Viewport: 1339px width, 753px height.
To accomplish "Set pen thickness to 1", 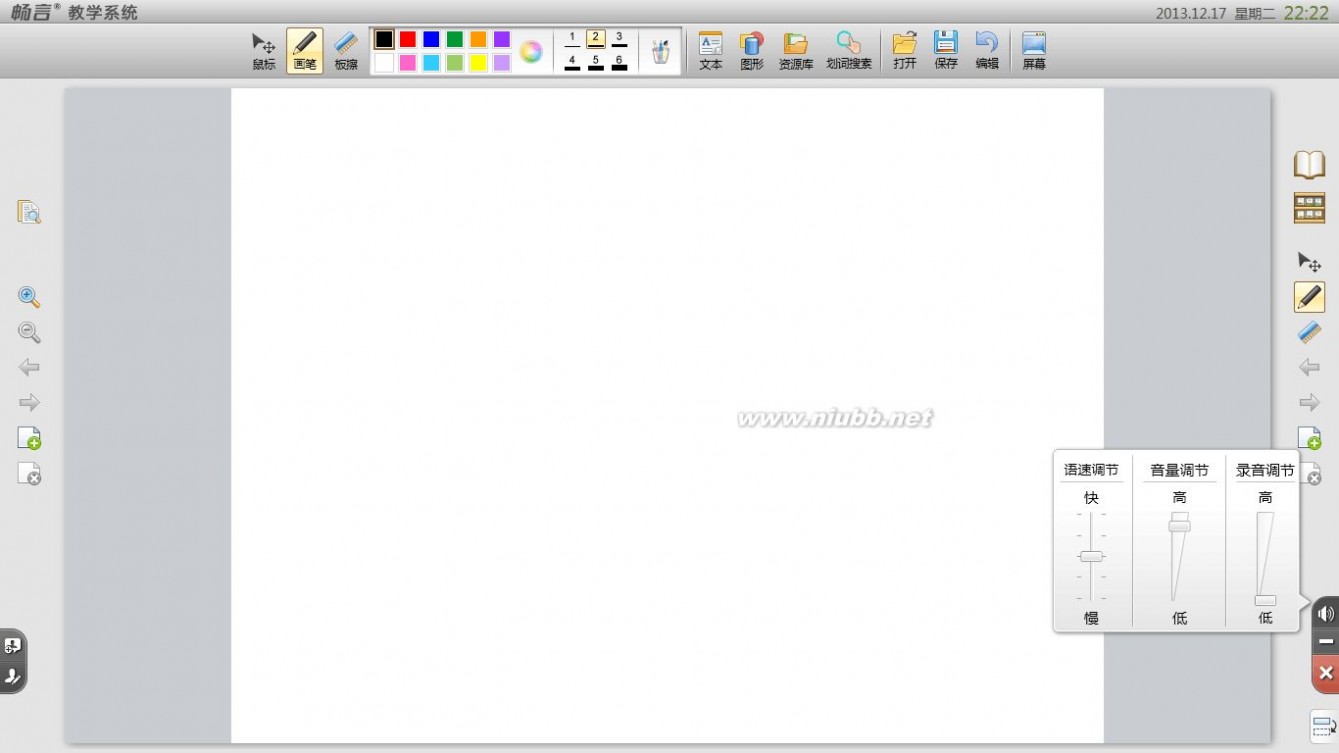I will (x=572, y=39).
